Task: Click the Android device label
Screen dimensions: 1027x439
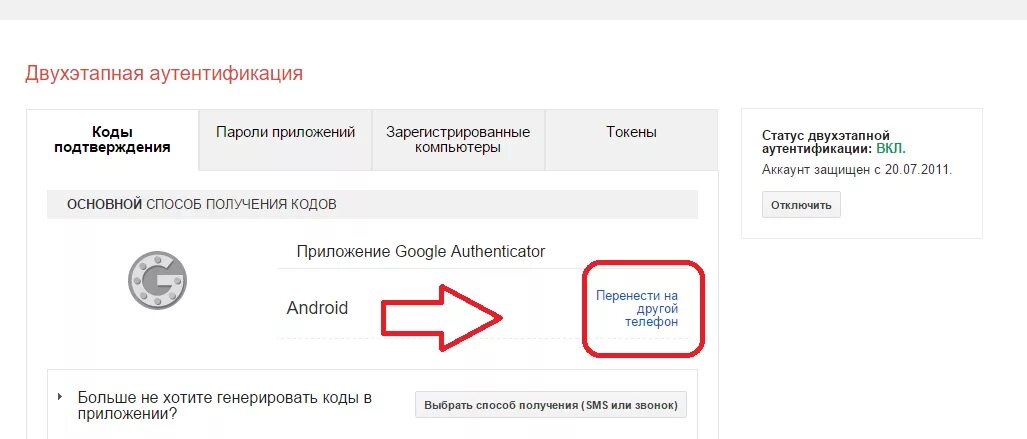Action: 317,308
